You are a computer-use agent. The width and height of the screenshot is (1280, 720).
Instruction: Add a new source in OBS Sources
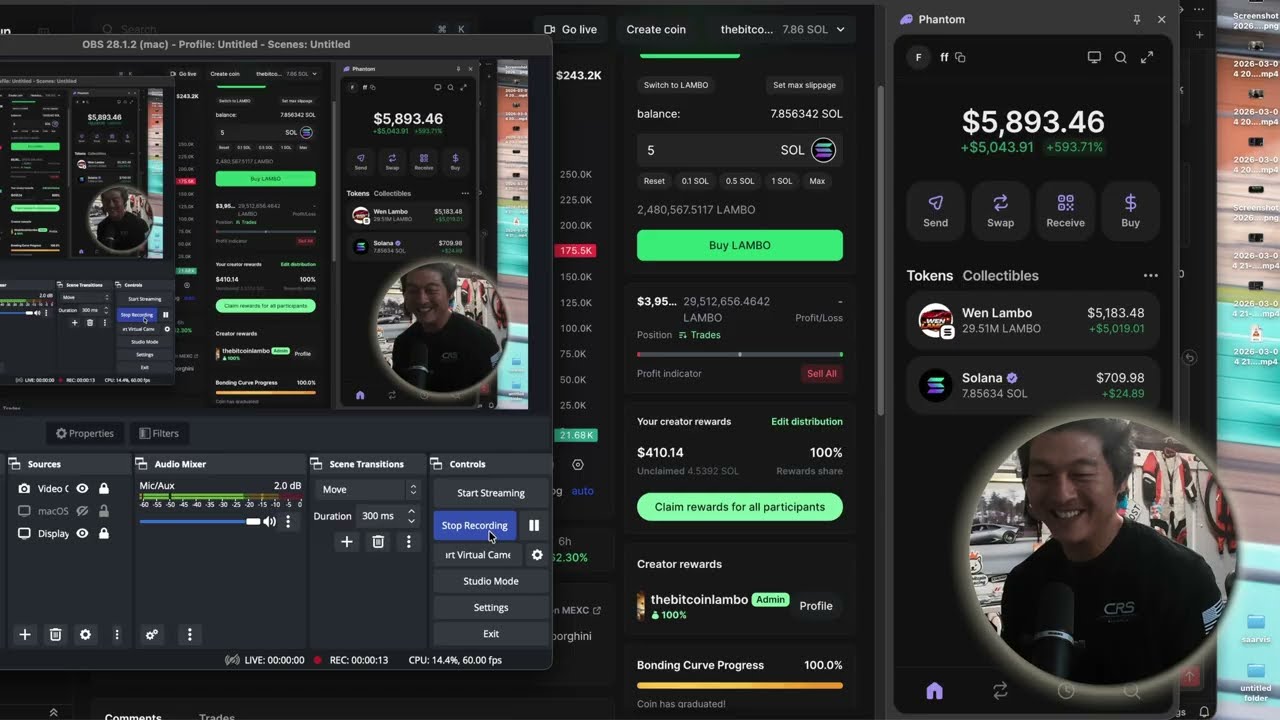(x=25, y=634)
